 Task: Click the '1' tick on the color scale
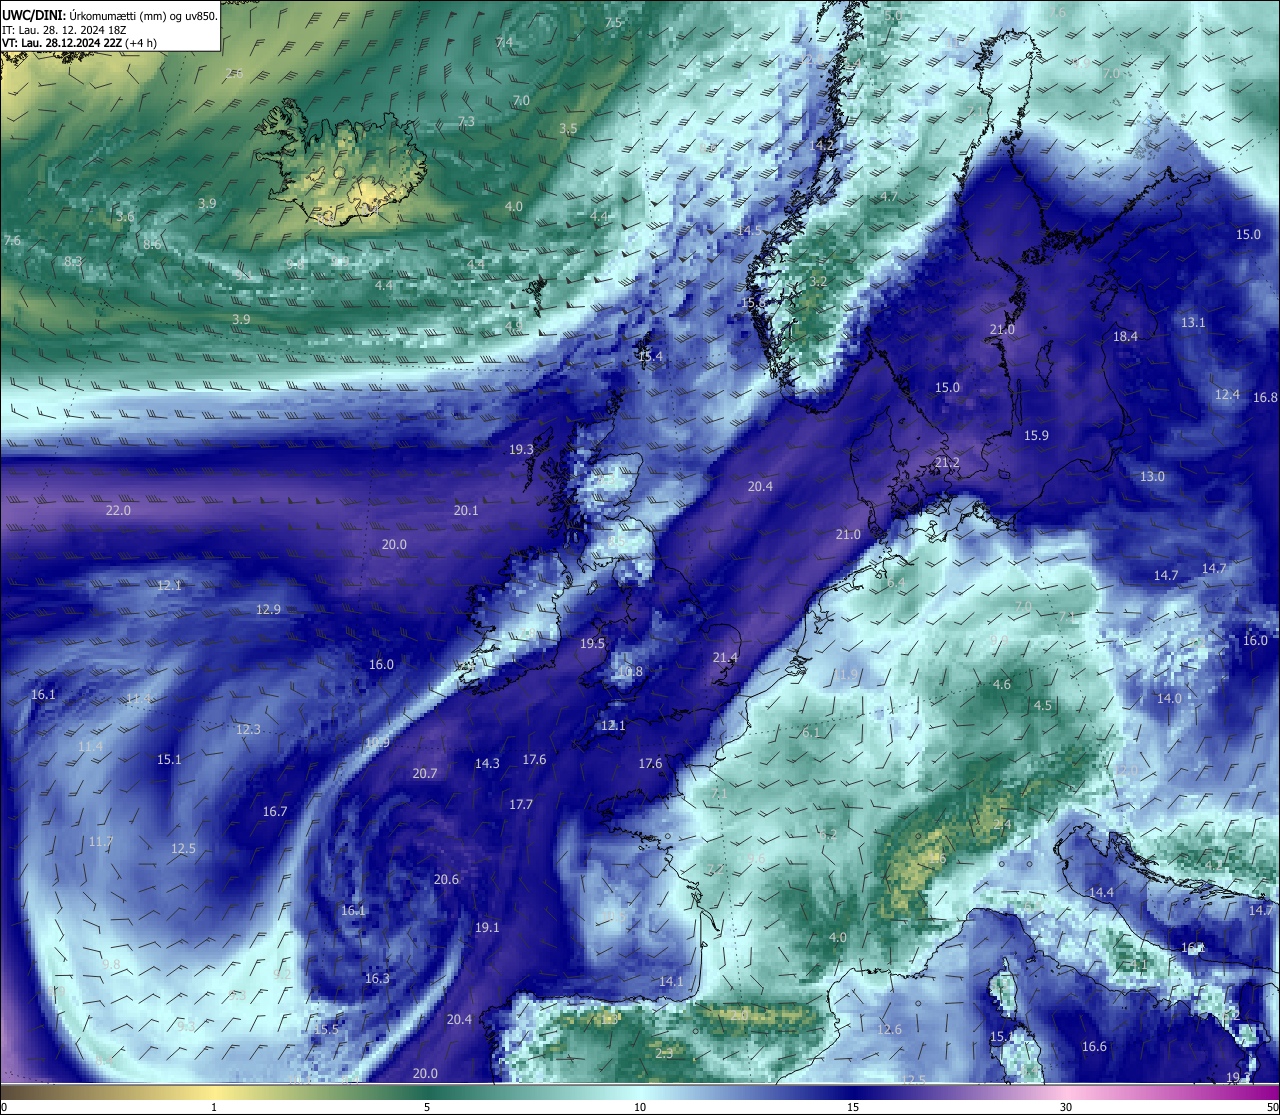(x=214, y=1107)
